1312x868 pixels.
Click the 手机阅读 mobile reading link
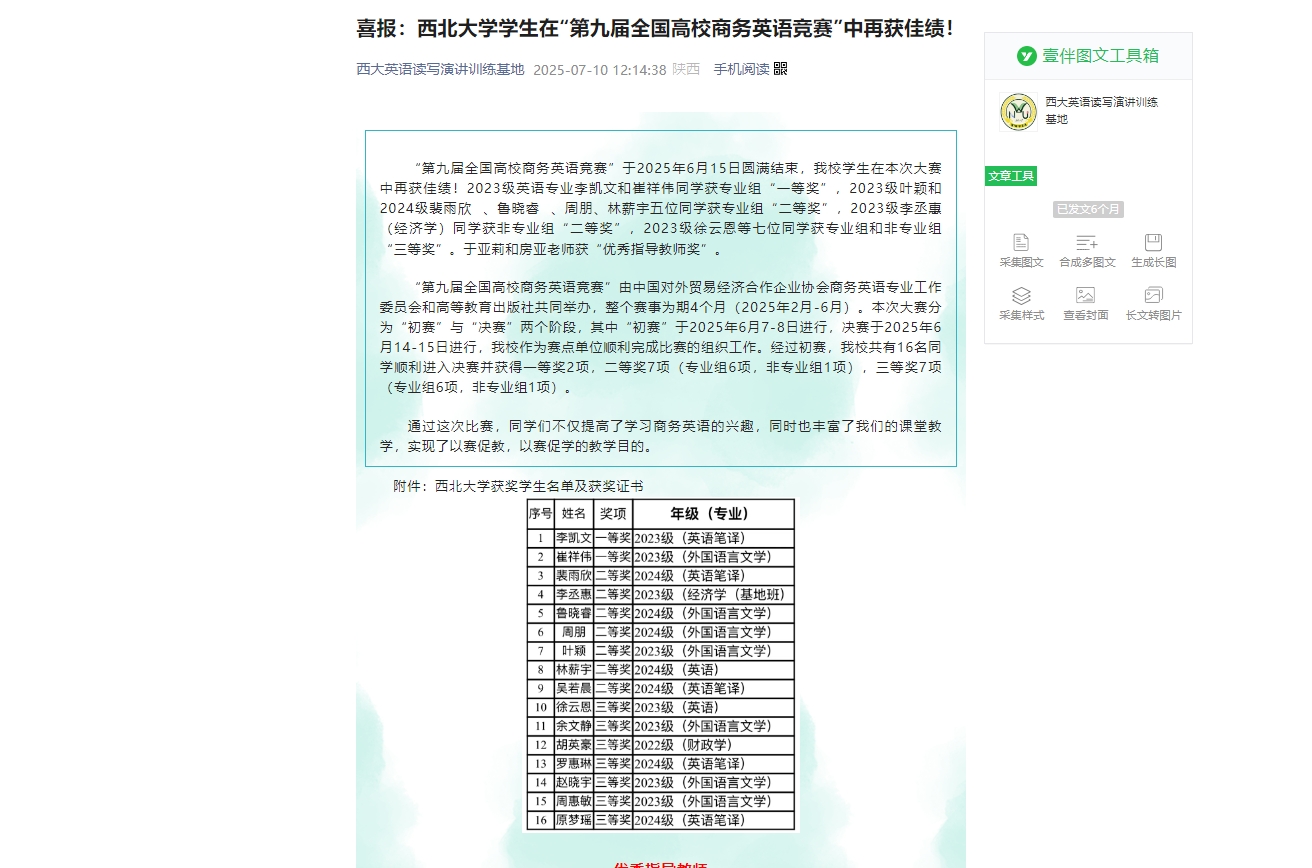740,71
